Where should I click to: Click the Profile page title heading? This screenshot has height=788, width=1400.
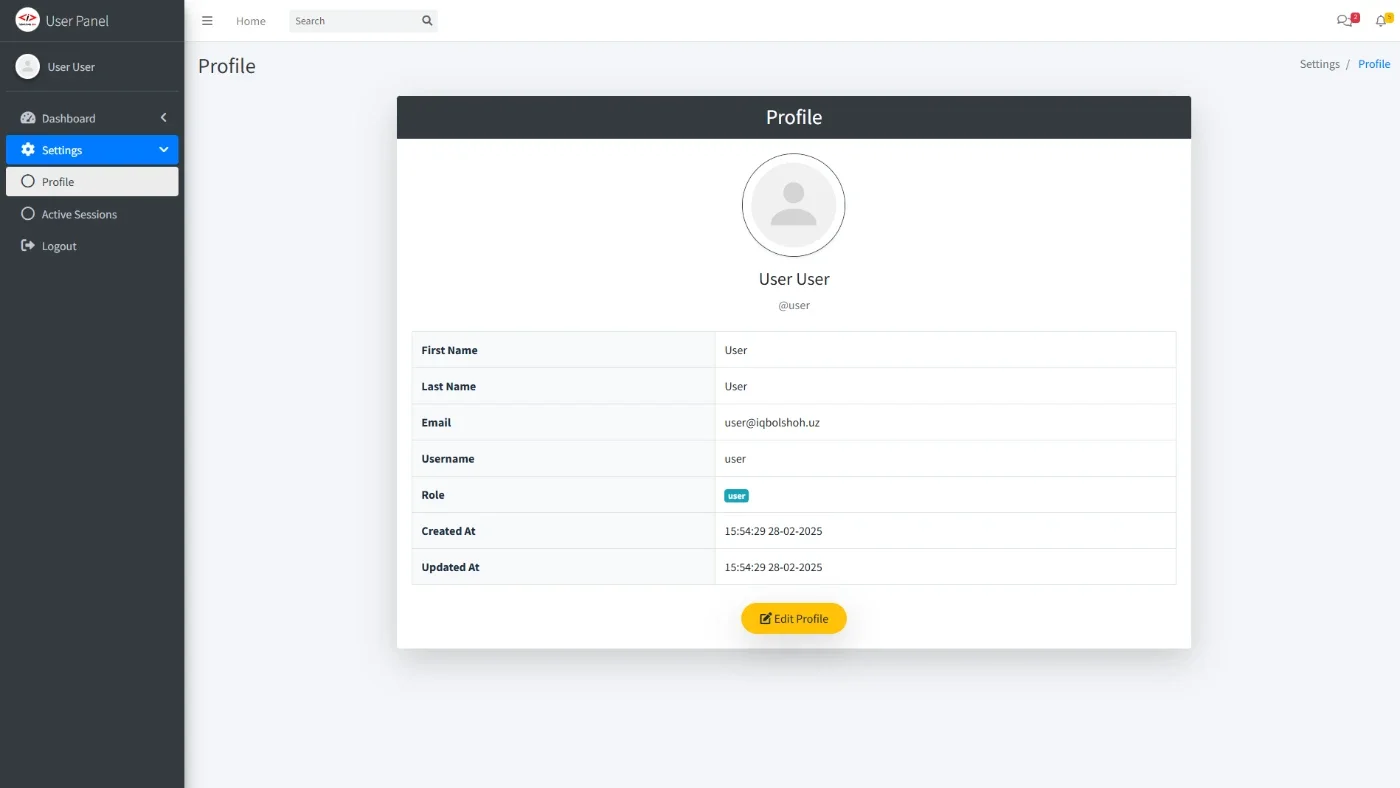[x=227, y=66]
